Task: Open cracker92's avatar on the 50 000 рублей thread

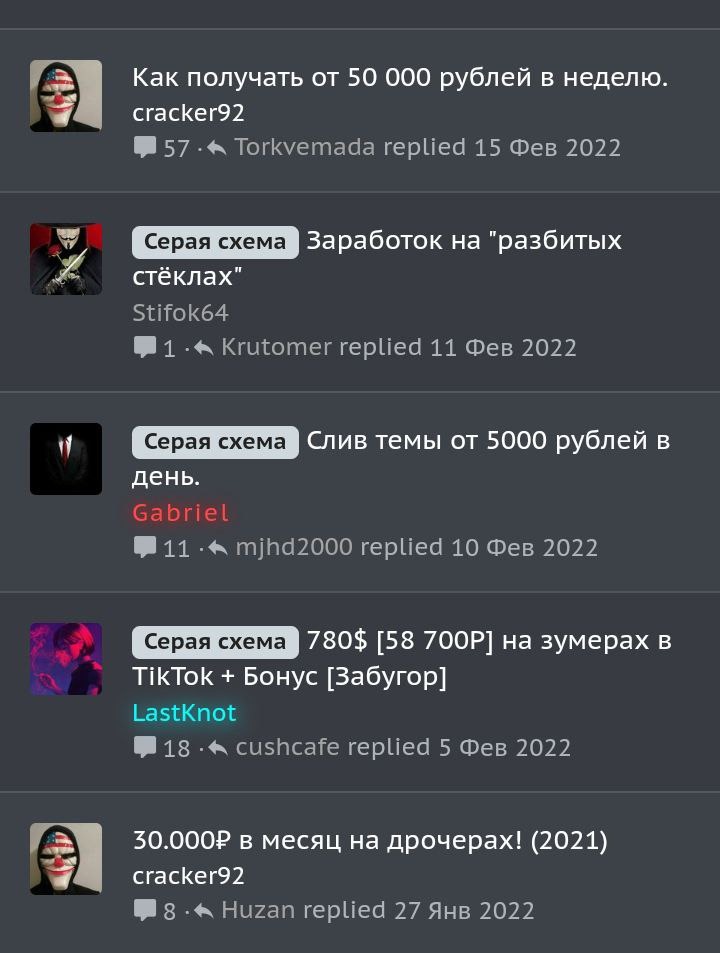Action: 66,96
